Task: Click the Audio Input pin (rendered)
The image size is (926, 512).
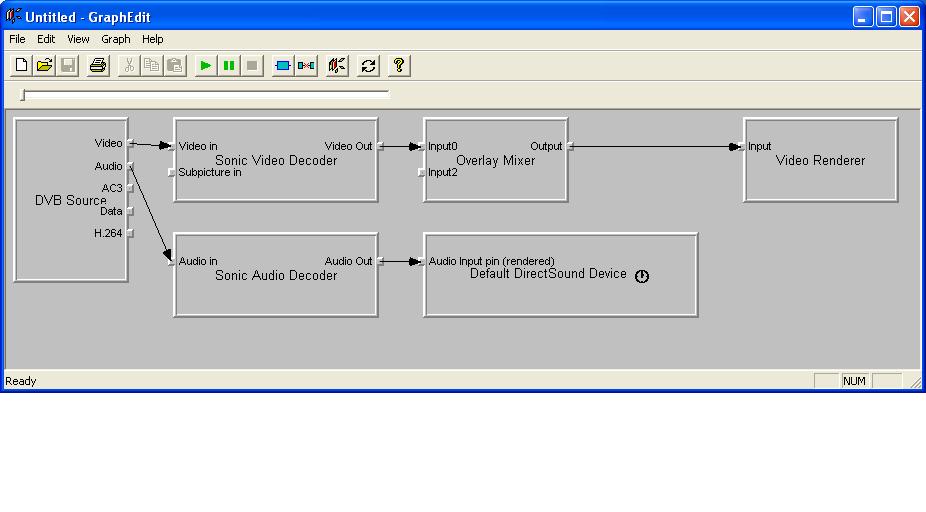Action: click(421, 261)
